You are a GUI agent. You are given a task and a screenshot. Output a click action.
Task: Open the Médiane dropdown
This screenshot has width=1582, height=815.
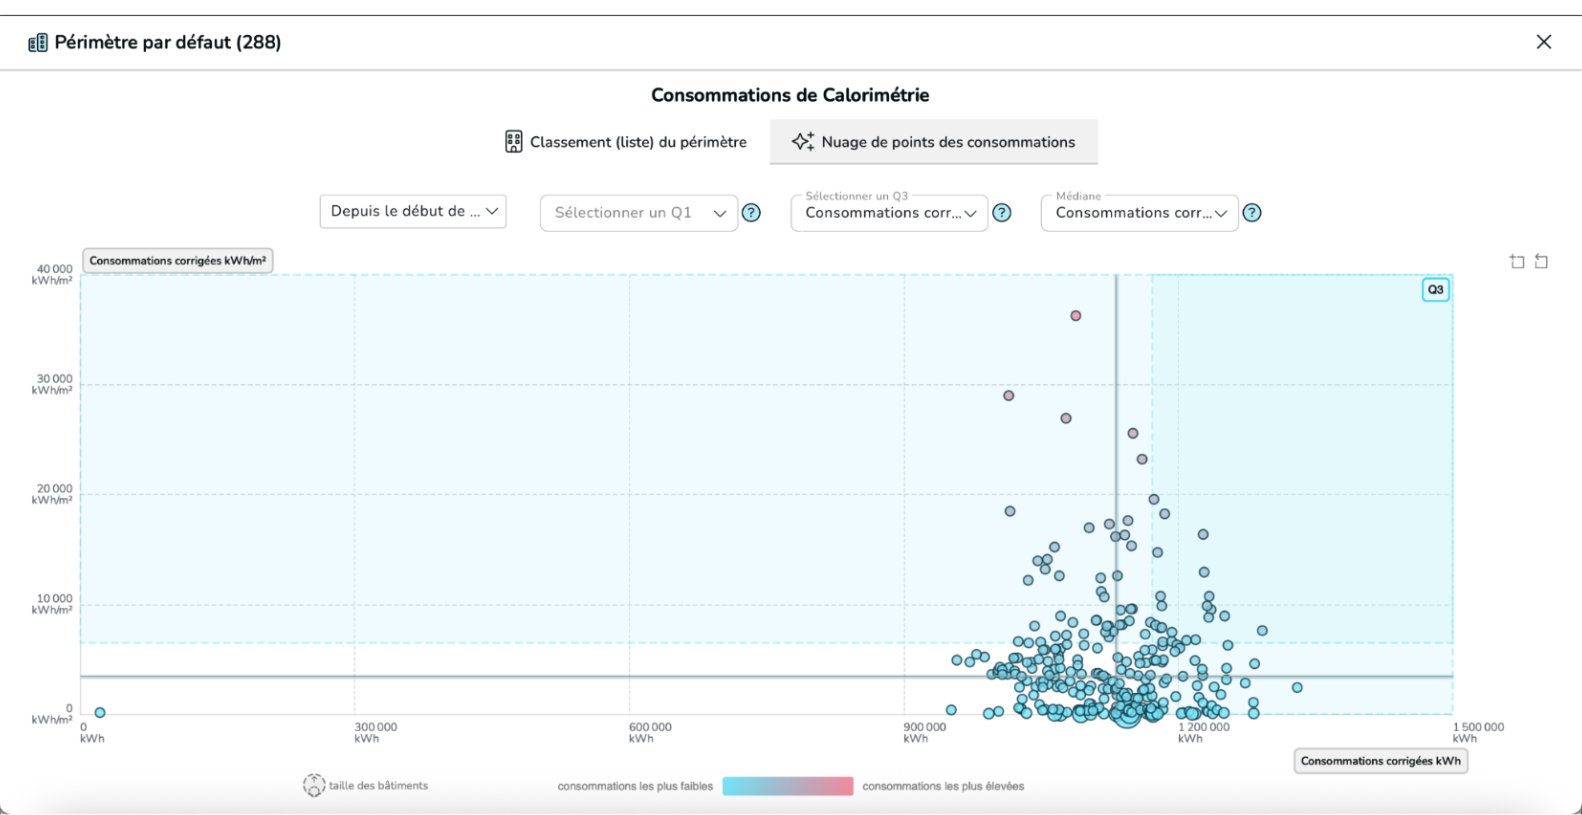pyautogui.click(x=1139, y=213)
